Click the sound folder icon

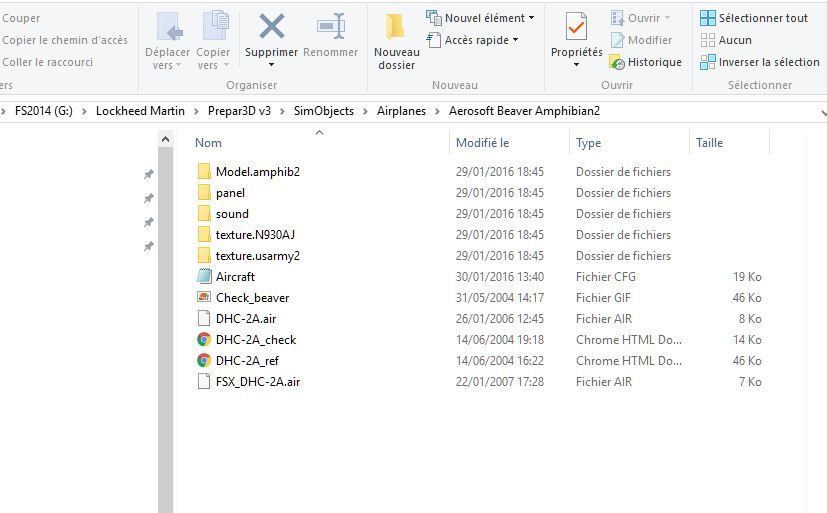coord(204,214)
